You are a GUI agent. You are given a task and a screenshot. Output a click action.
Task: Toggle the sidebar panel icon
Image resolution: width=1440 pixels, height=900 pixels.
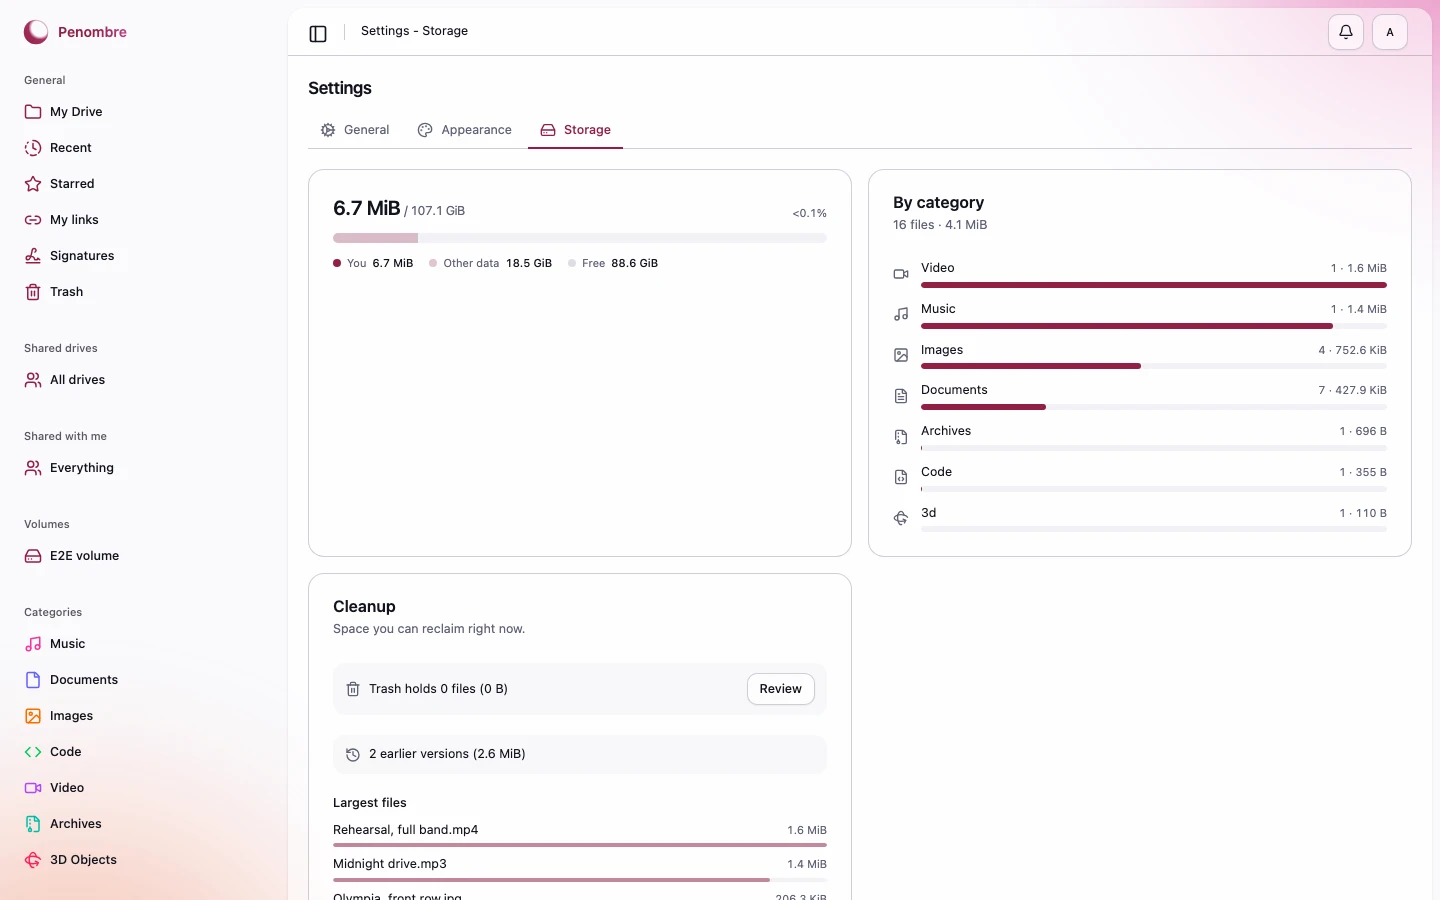click(318, 34)
